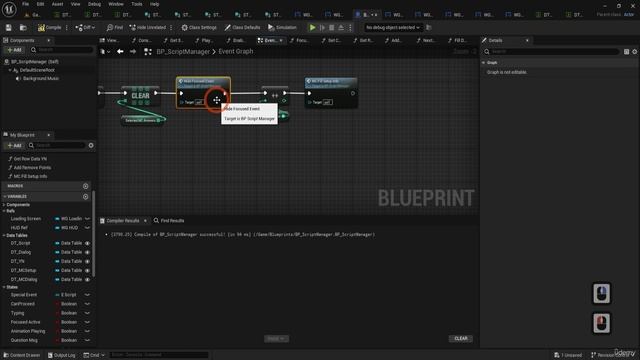The height and width of the screenshot is (360, 640).
Task: Open the Help menu
Action: 154,4
